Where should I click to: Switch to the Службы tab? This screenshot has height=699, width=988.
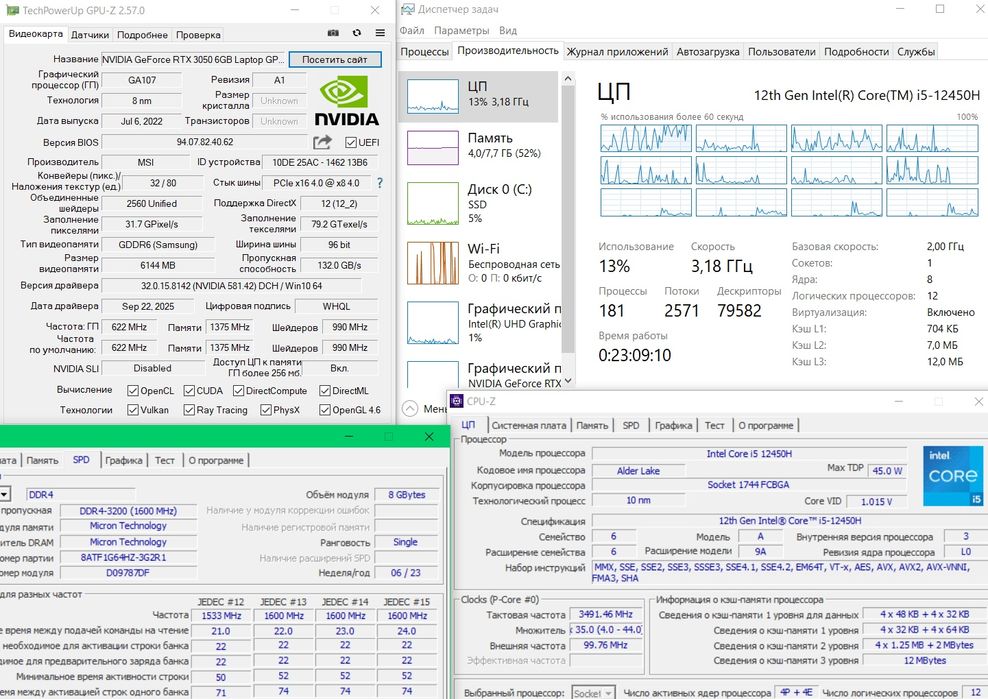[x=916, y=52]
